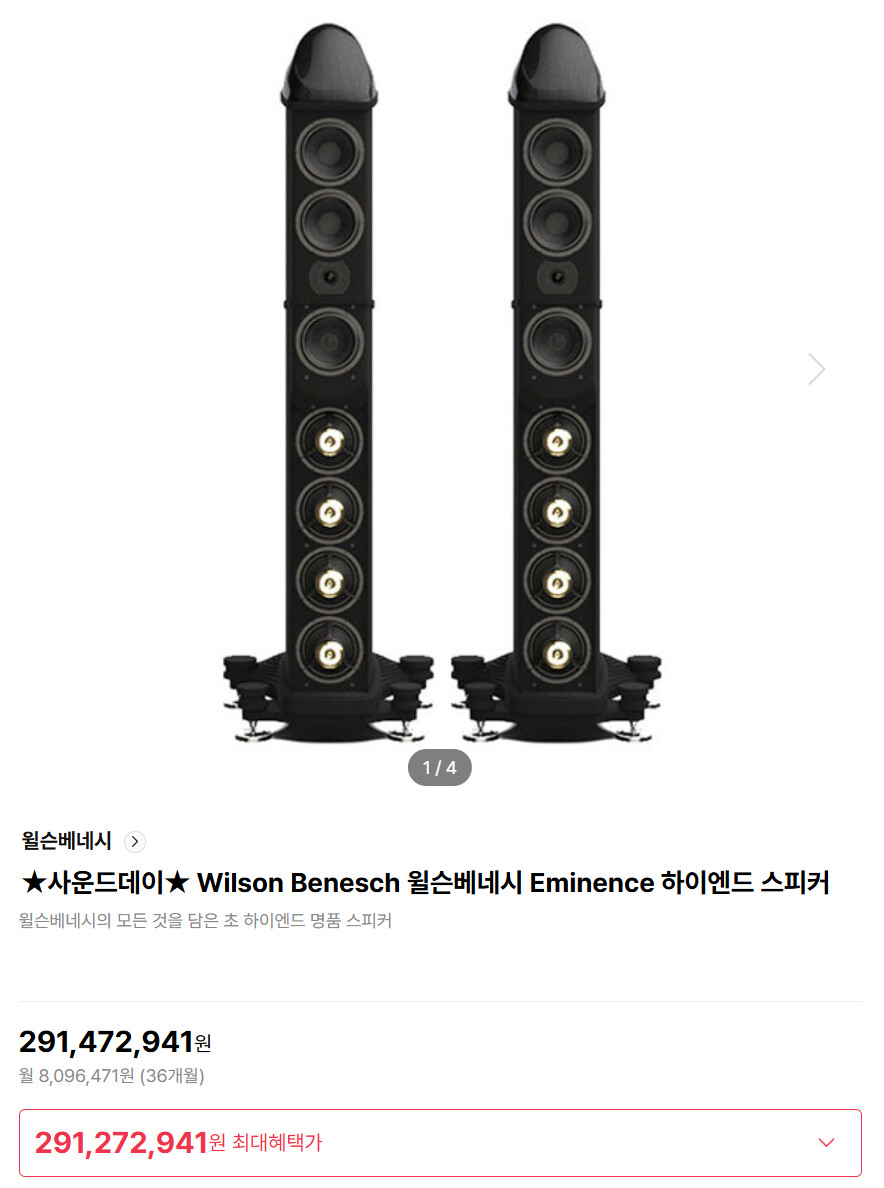Click the circled chevron beside 윌슨베네시
Viewport: 884px width, 1188px height.
pos(135,842)
